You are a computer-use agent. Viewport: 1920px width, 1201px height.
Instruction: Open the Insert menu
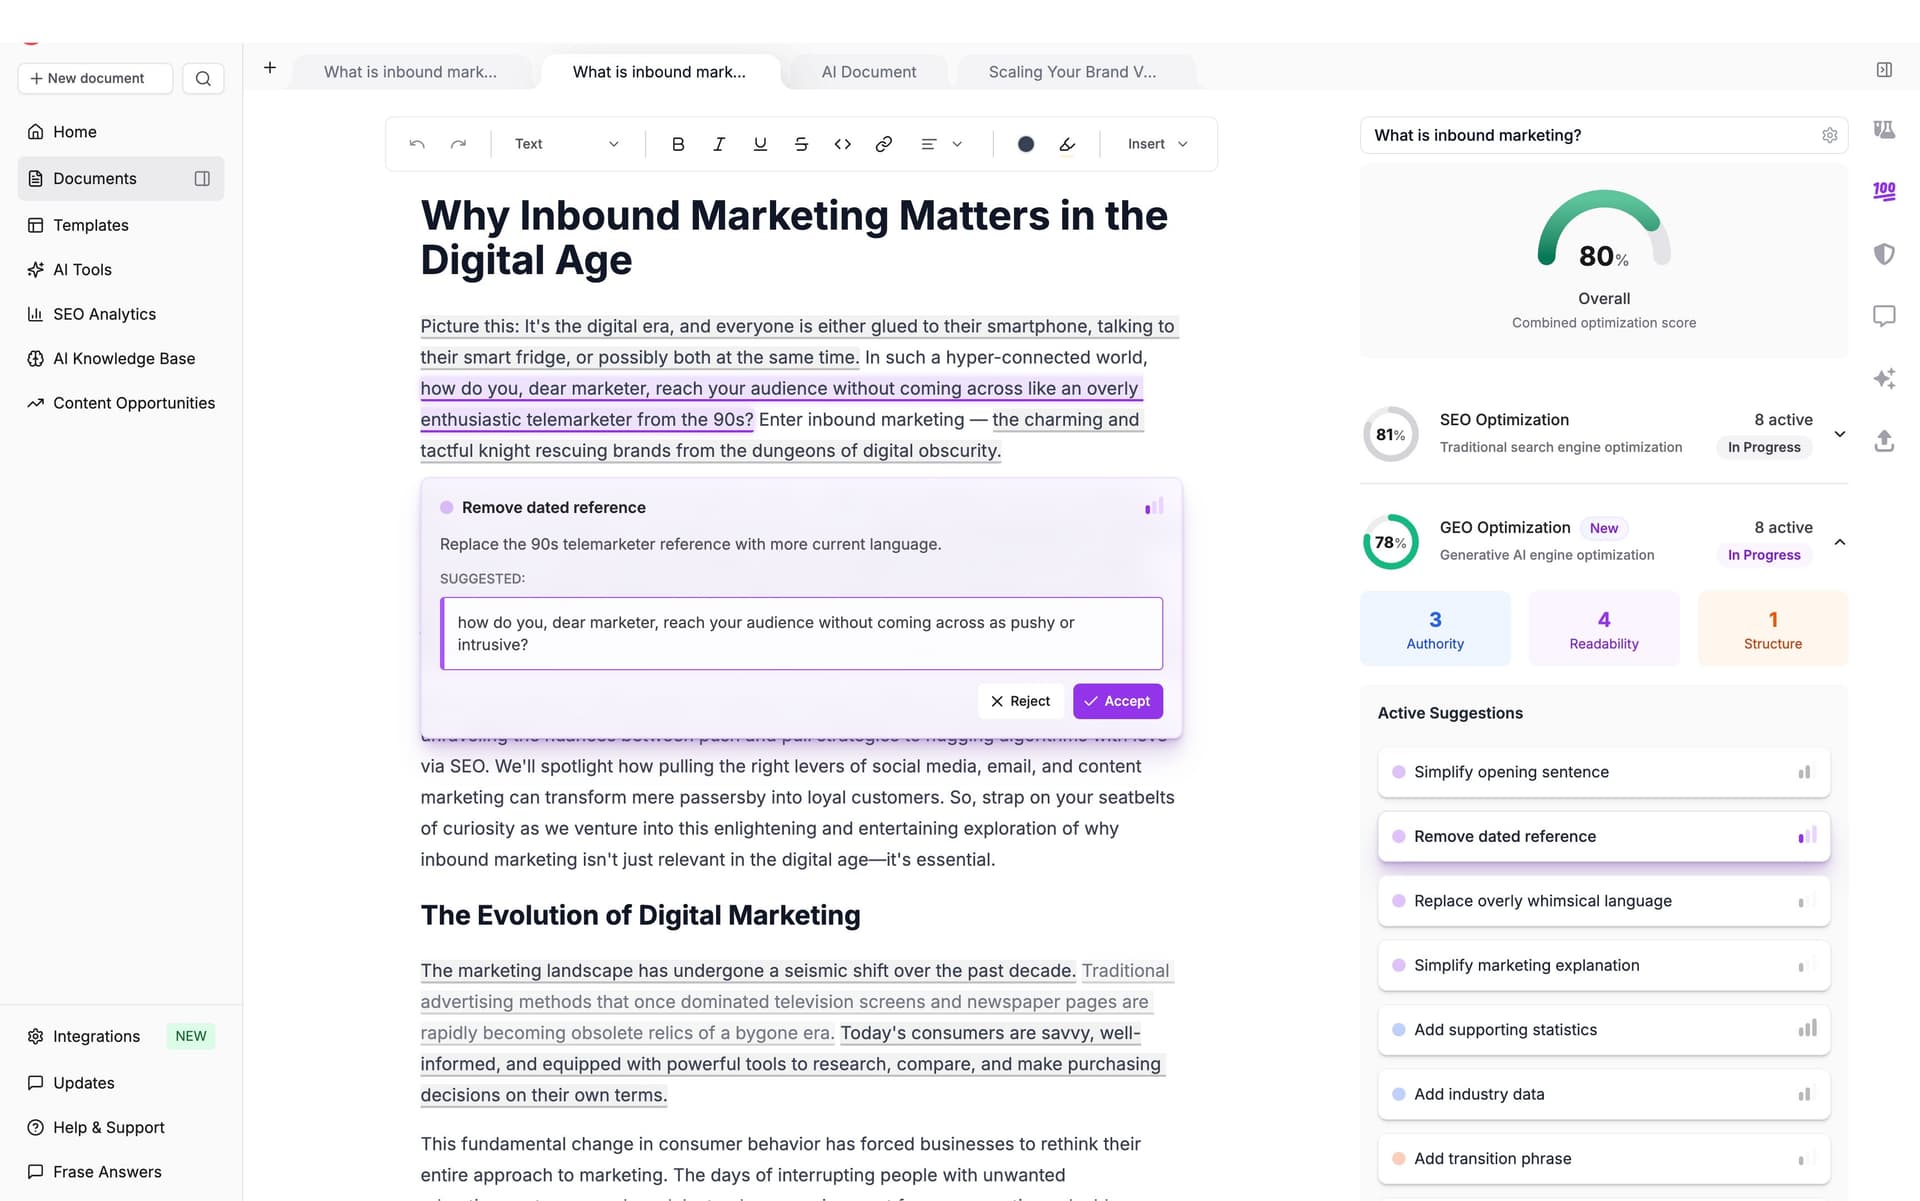click(1155, 144)
